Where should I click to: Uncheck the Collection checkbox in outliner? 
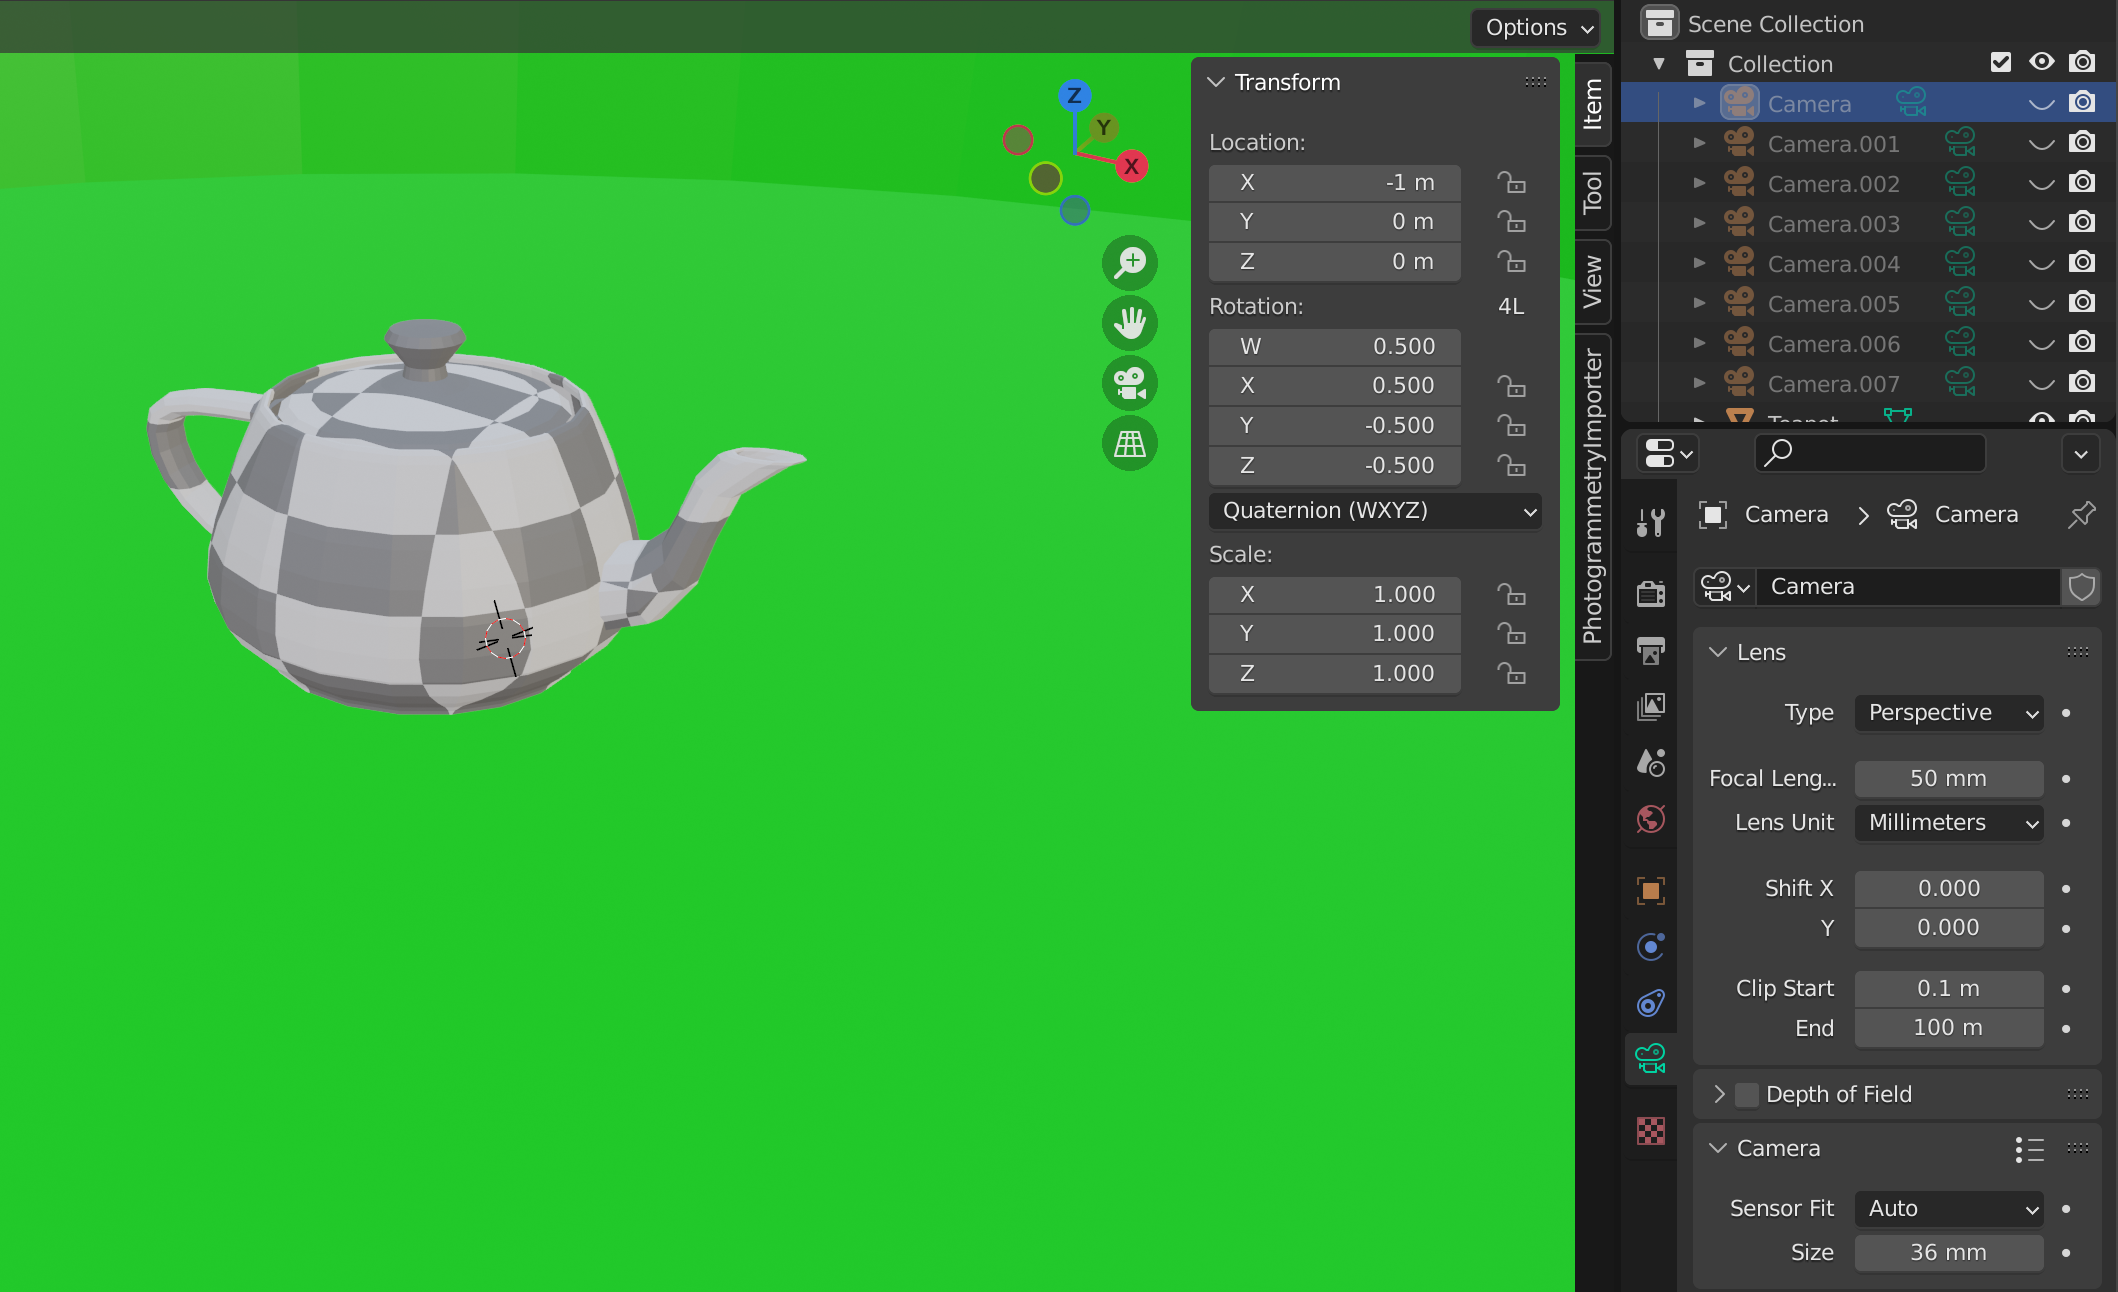tap(2001, 62)
